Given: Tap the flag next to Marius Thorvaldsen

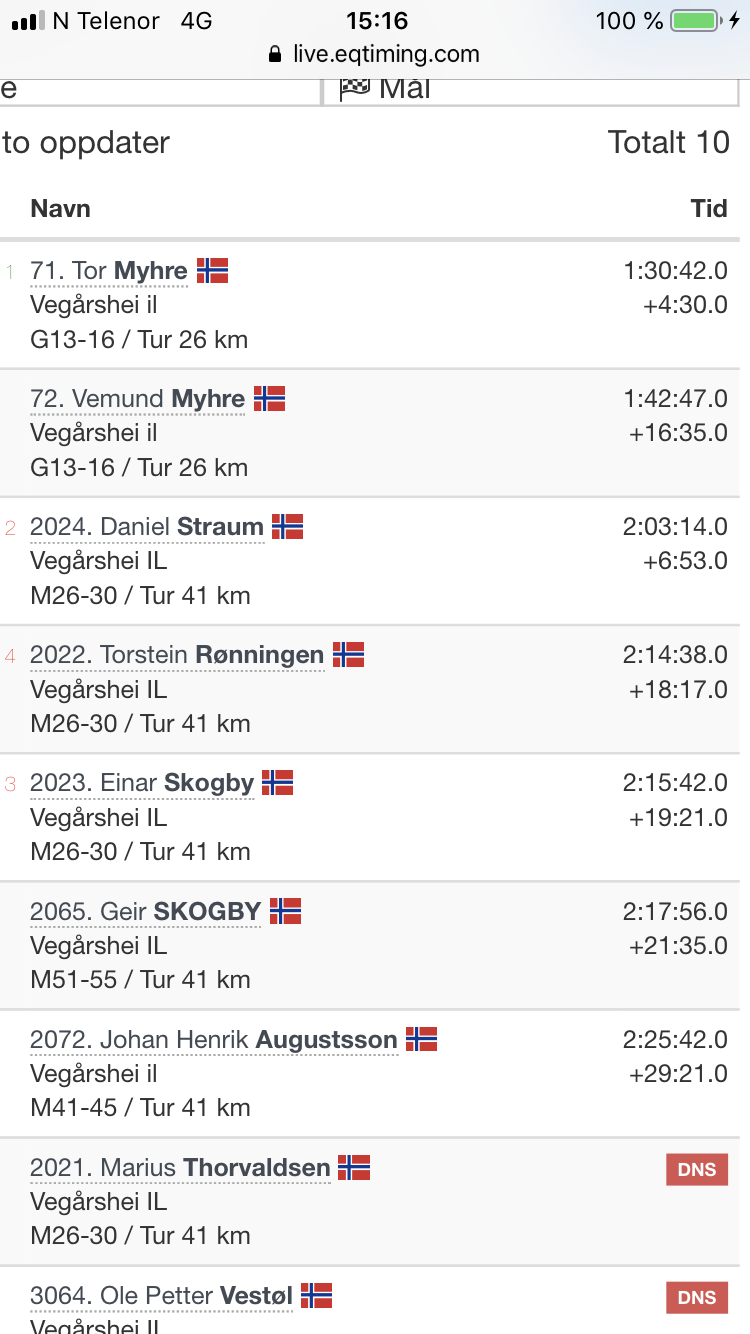Looking at the screenshot, I should (x=354, y=1167).
